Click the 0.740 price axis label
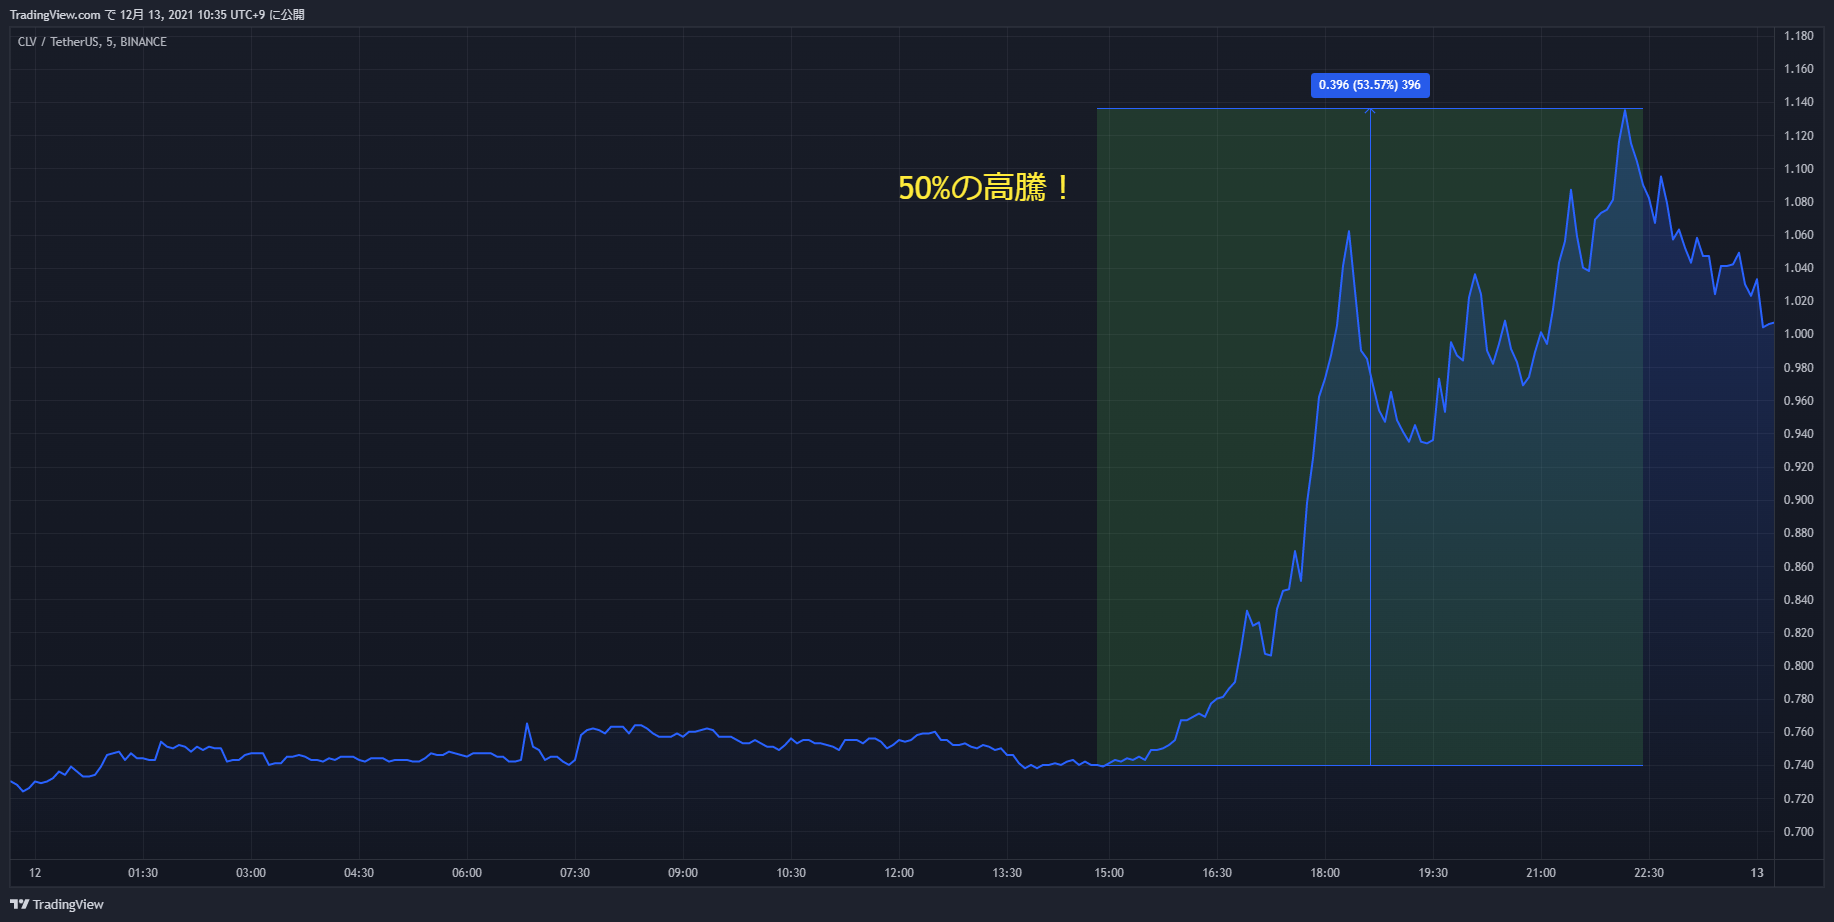The width and height of the screenshot is (1834, 922). point(1798,765)
